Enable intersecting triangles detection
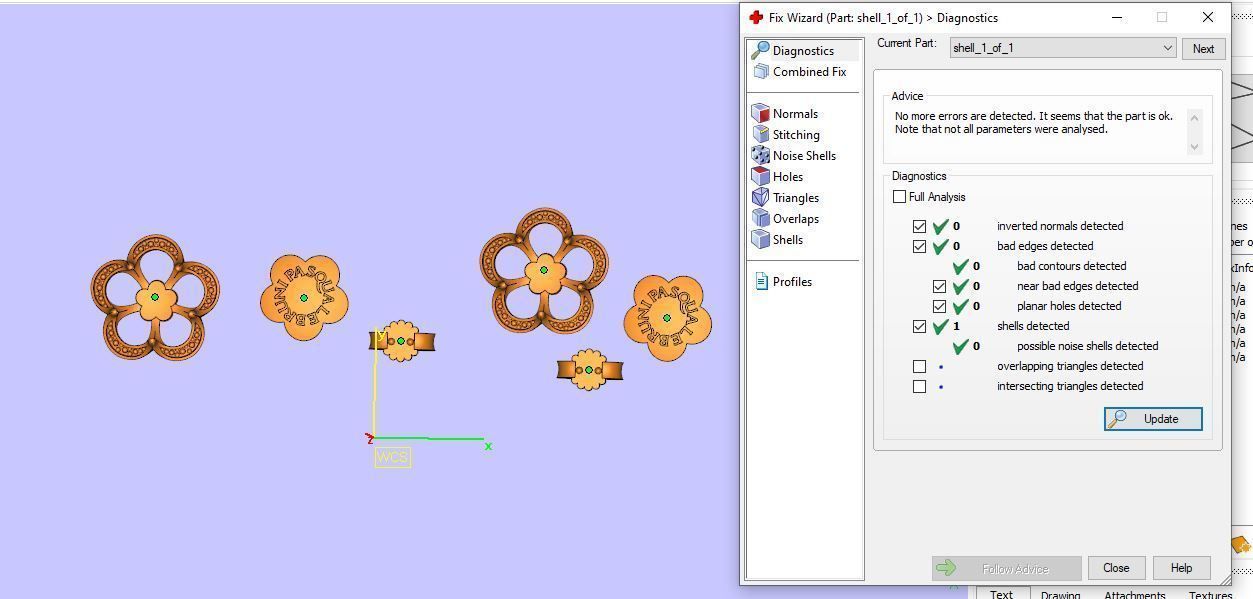Viewport: 1253px width, 599px height. click(x=919, y=386)
